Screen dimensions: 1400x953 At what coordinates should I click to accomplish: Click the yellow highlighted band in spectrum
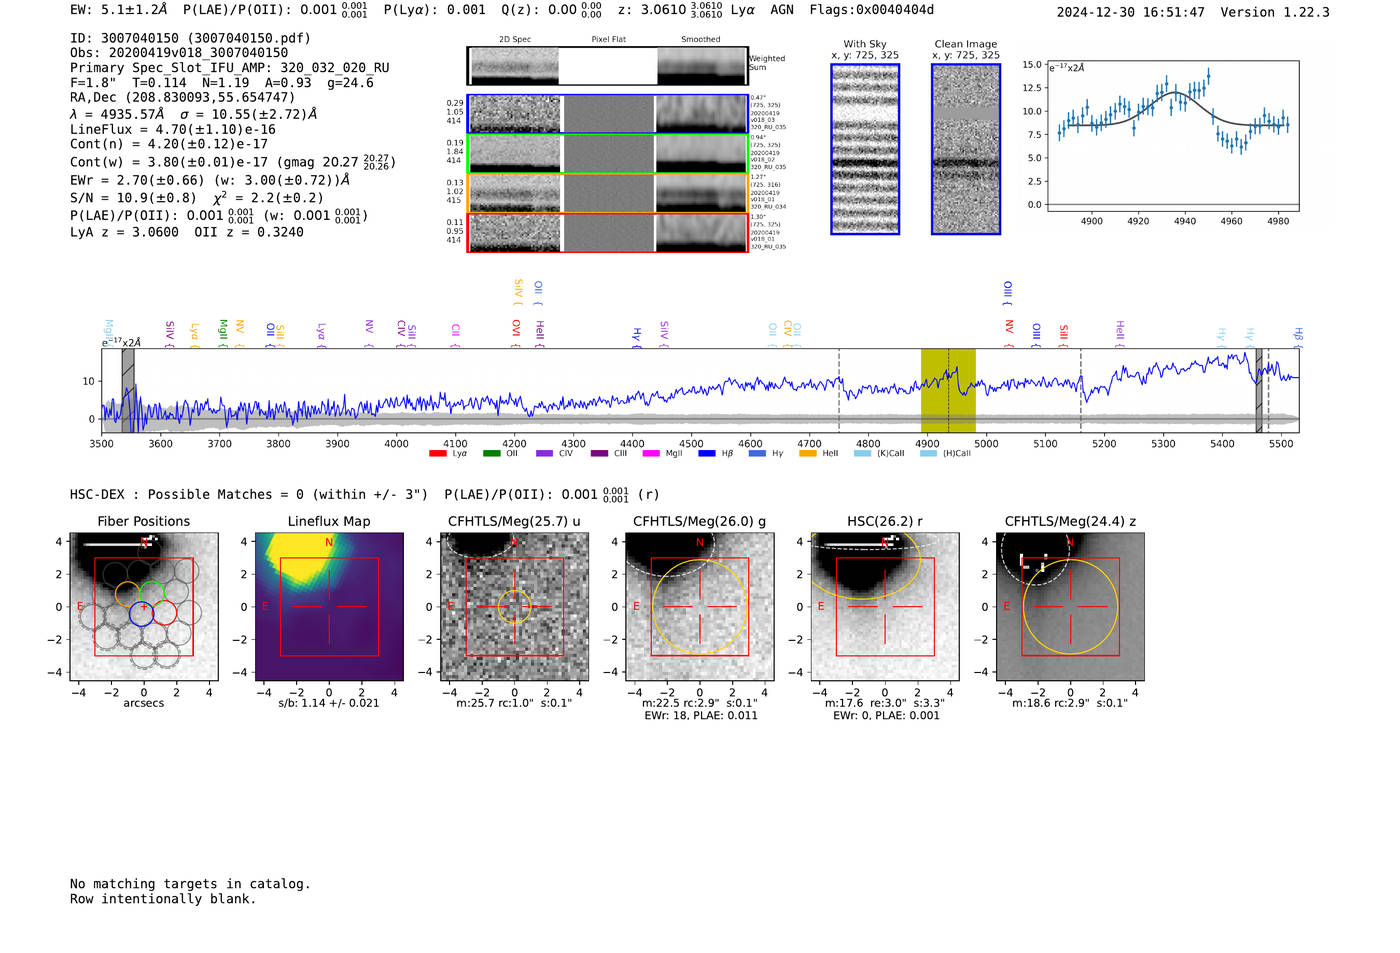[x=948, y=390]
